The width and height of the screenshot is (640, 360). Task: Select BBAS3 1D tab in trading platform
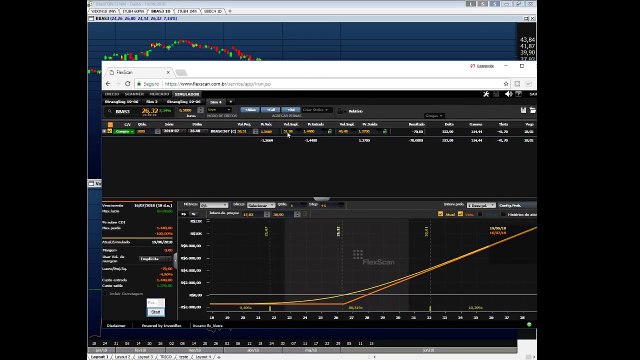[x=160, y=11]
